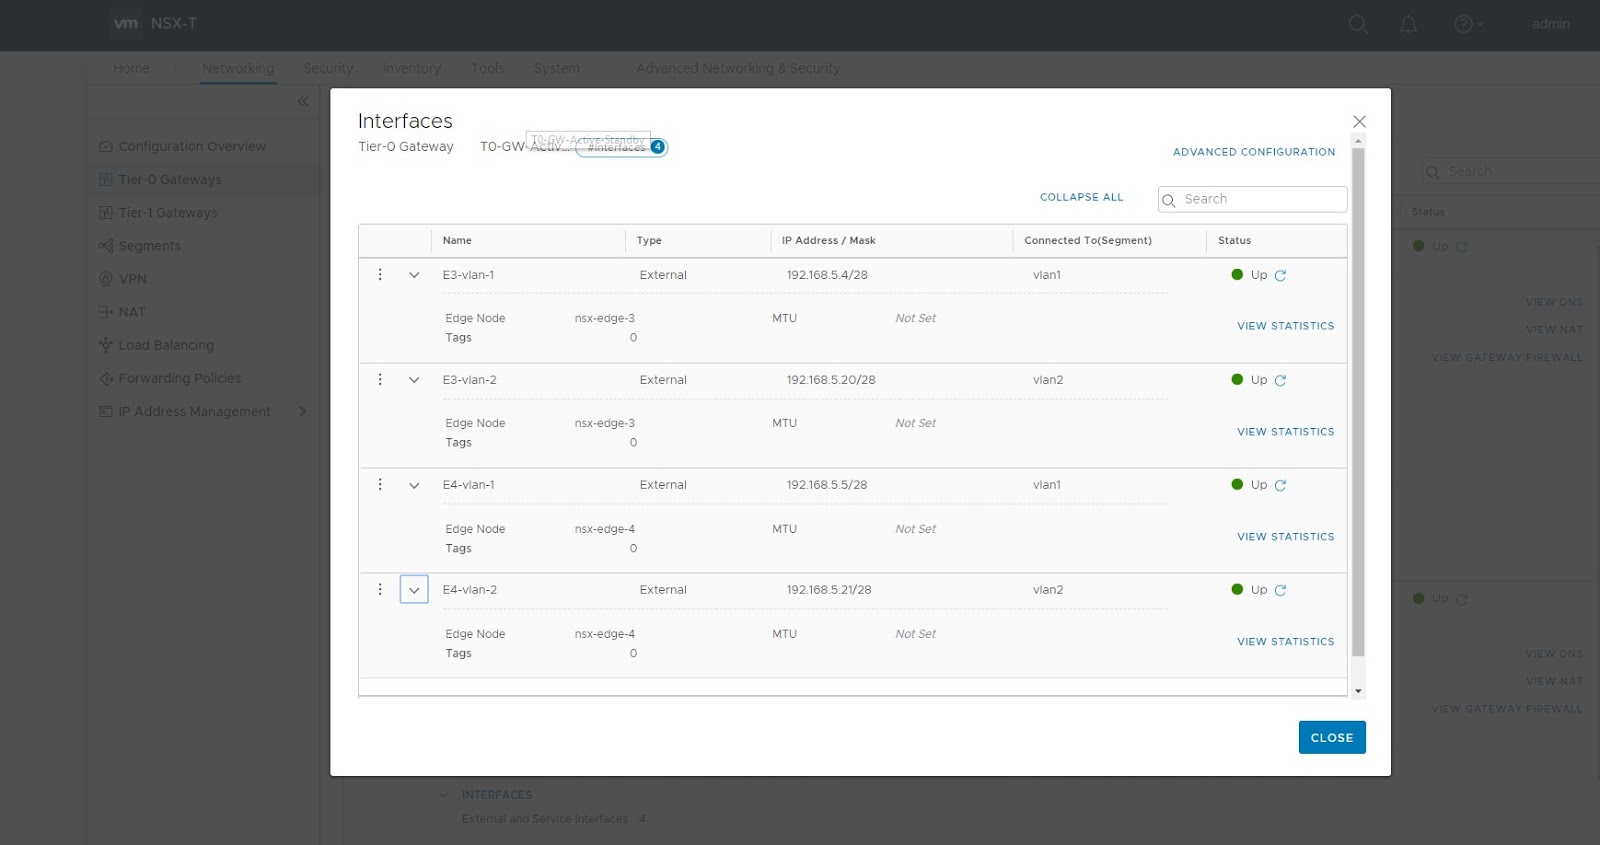
Task: Collapse the E3-vlan-1 interface details
Action: (414, 275)
